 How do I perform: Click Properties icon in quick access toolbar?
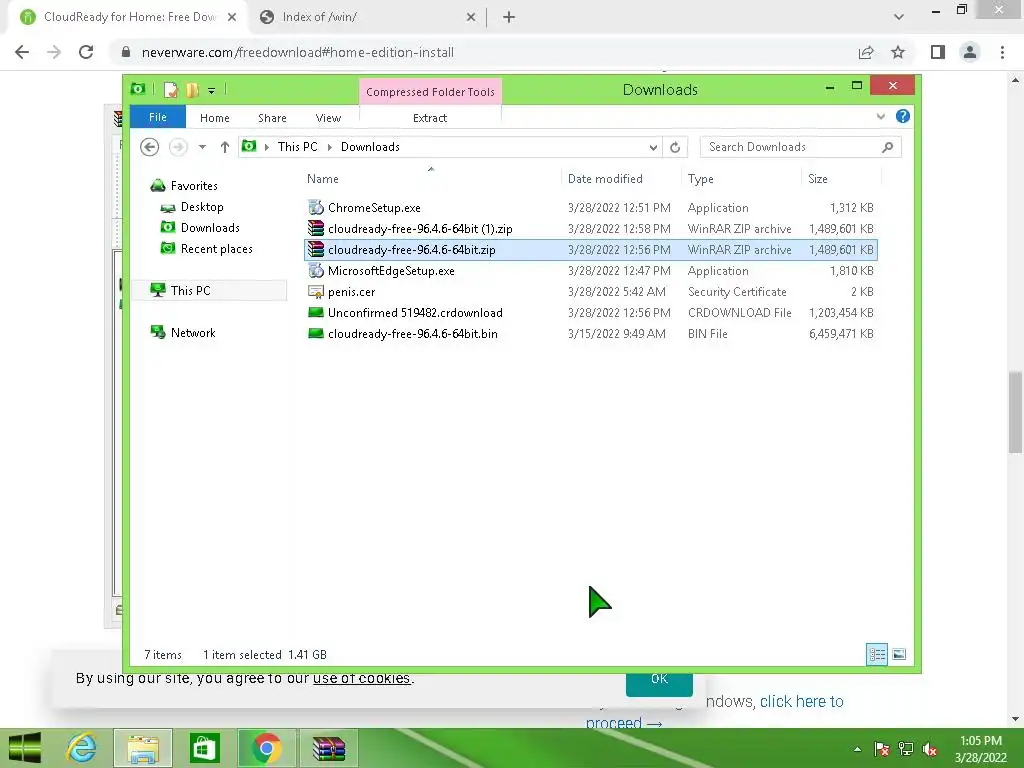tap(170, 90)
